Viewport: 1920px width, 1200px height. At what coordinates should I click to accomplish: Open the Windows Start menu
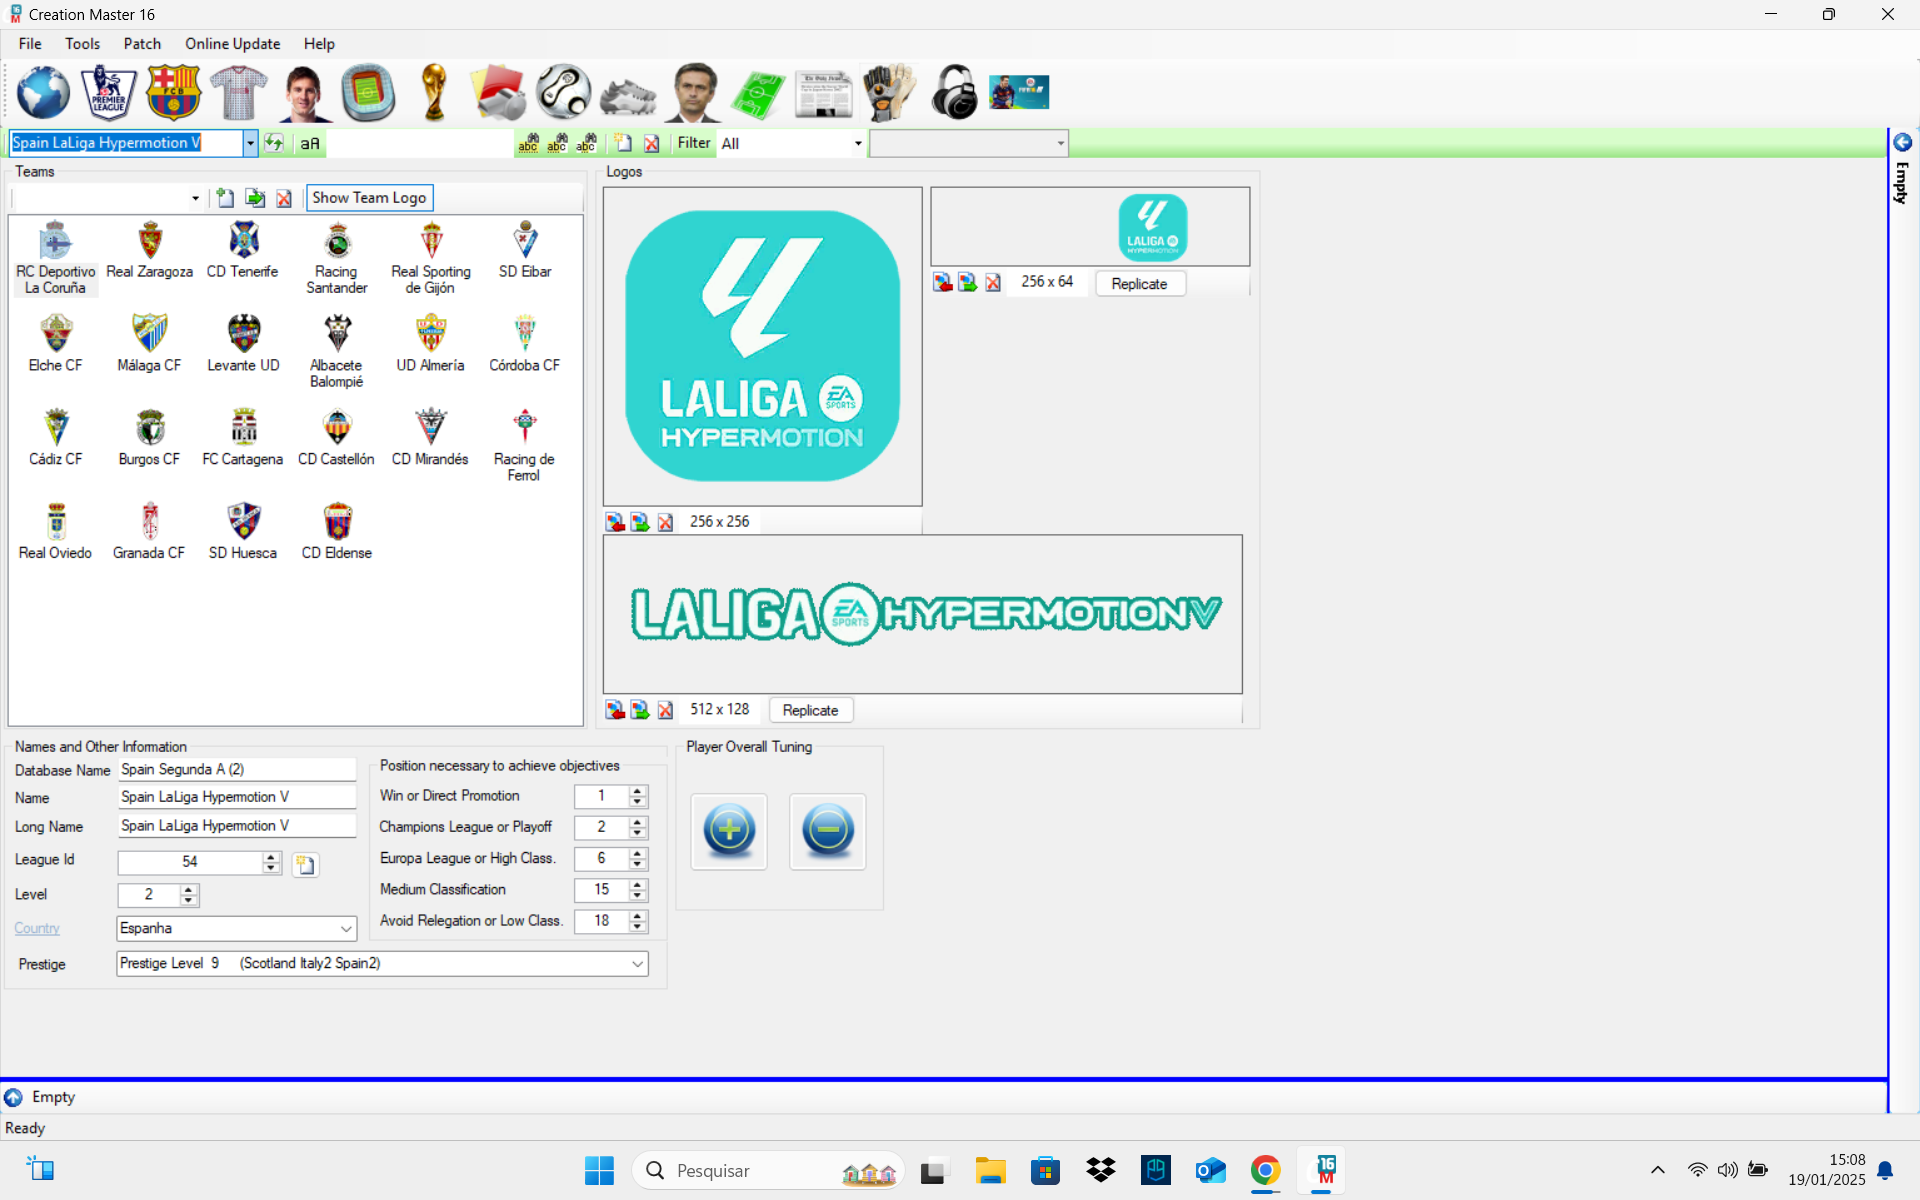(x=599, y=1170)
